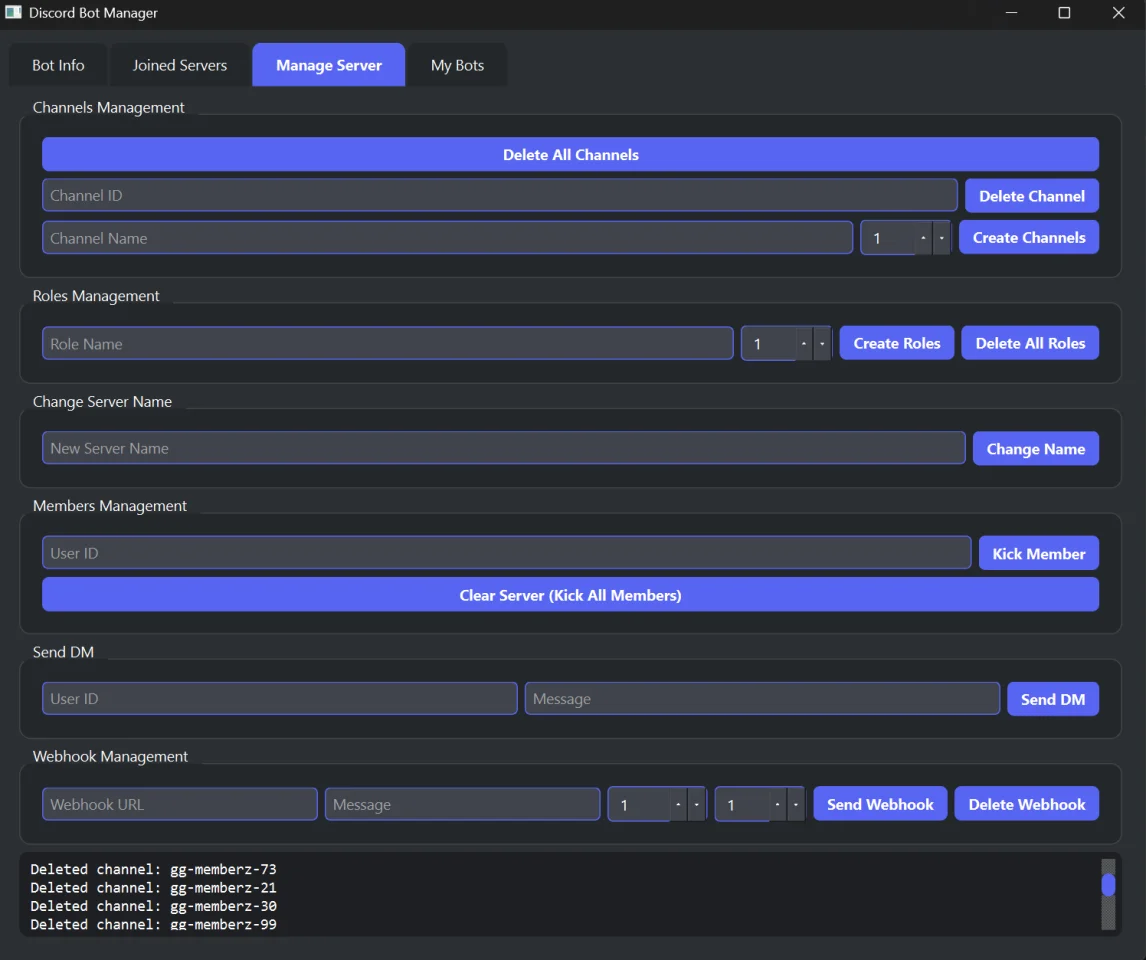Image resolution: width=1146 pixels, height=960 pixels.
Task: Click the channel count number box
Action: click(887, 238)
